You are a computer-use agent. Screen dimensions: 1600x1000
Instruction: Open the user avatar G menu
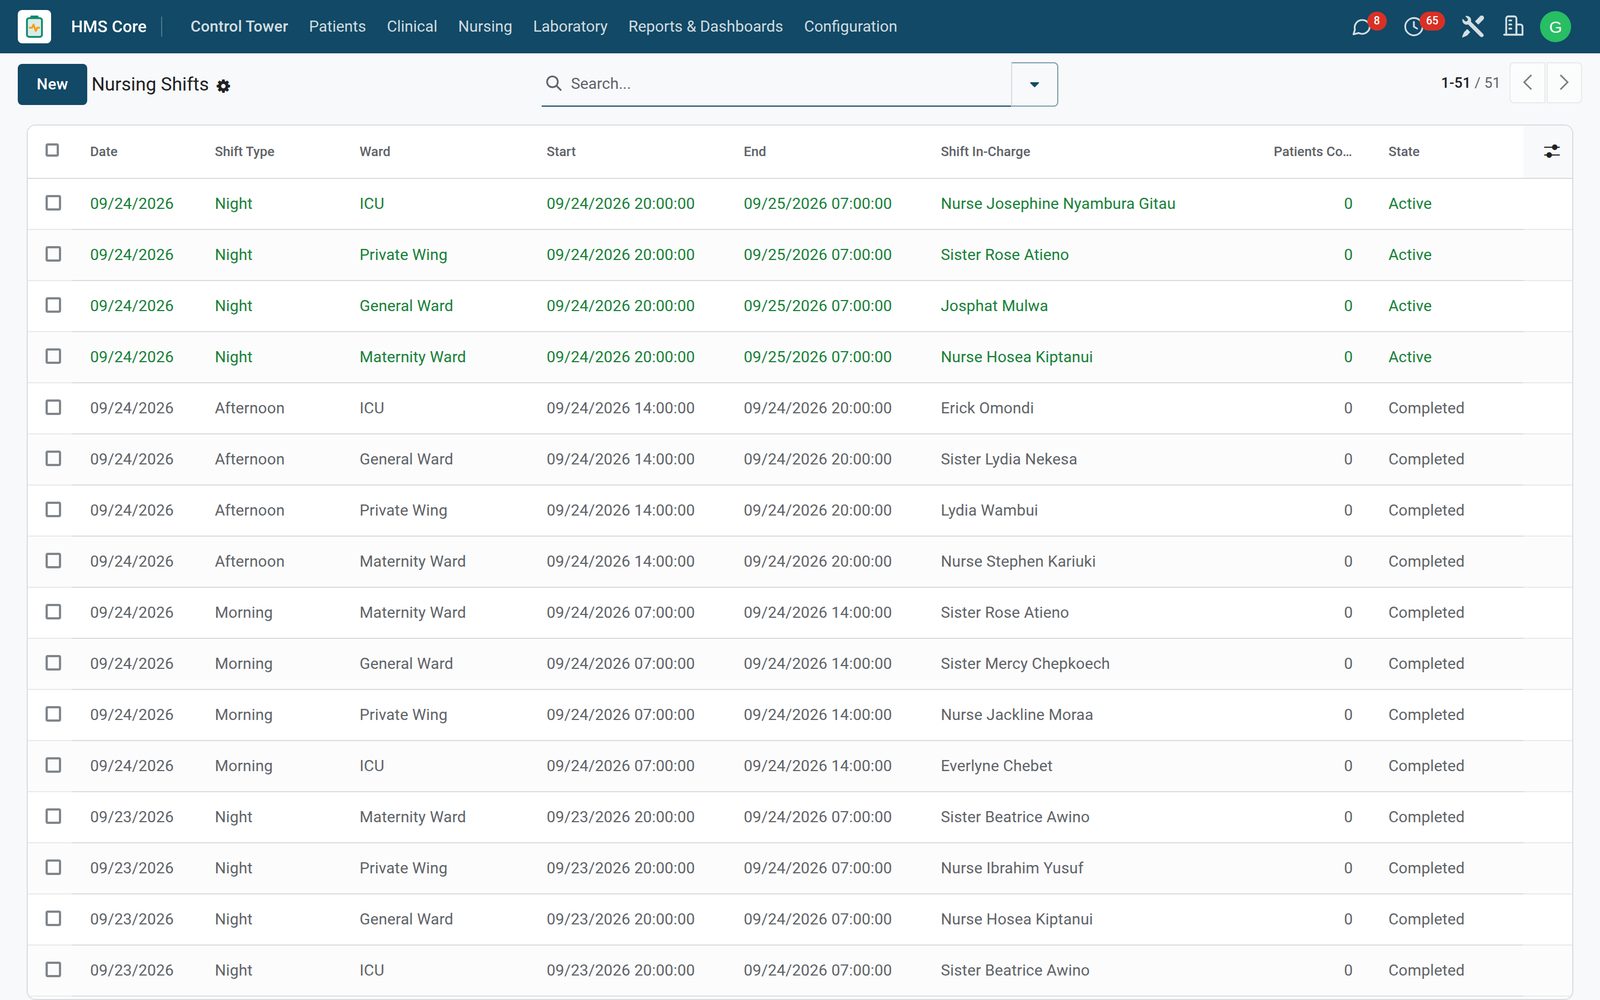click(x=1555, y=27)
